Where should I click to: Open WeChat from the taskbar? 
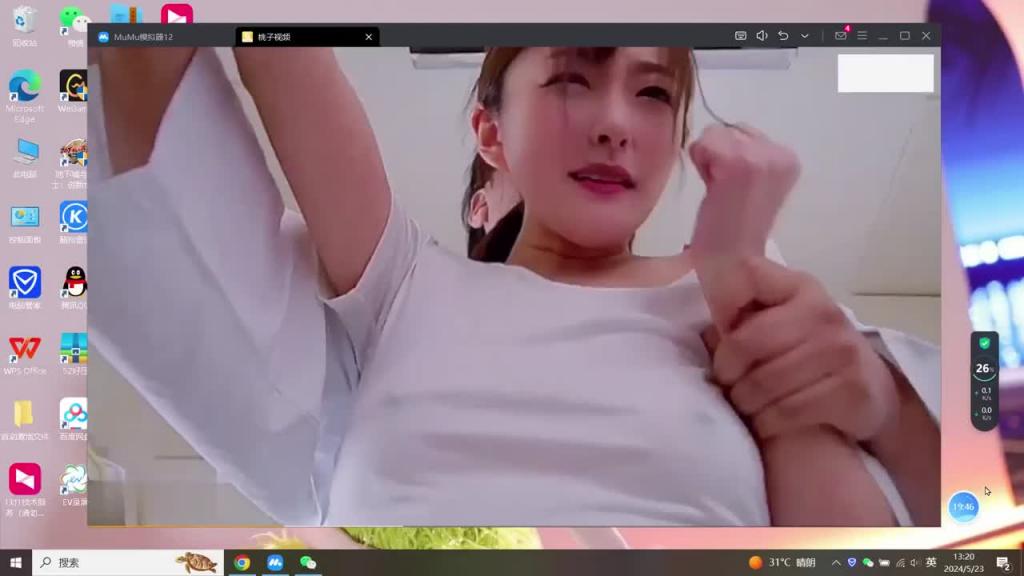pyautogui.click(x=308, y=562)
